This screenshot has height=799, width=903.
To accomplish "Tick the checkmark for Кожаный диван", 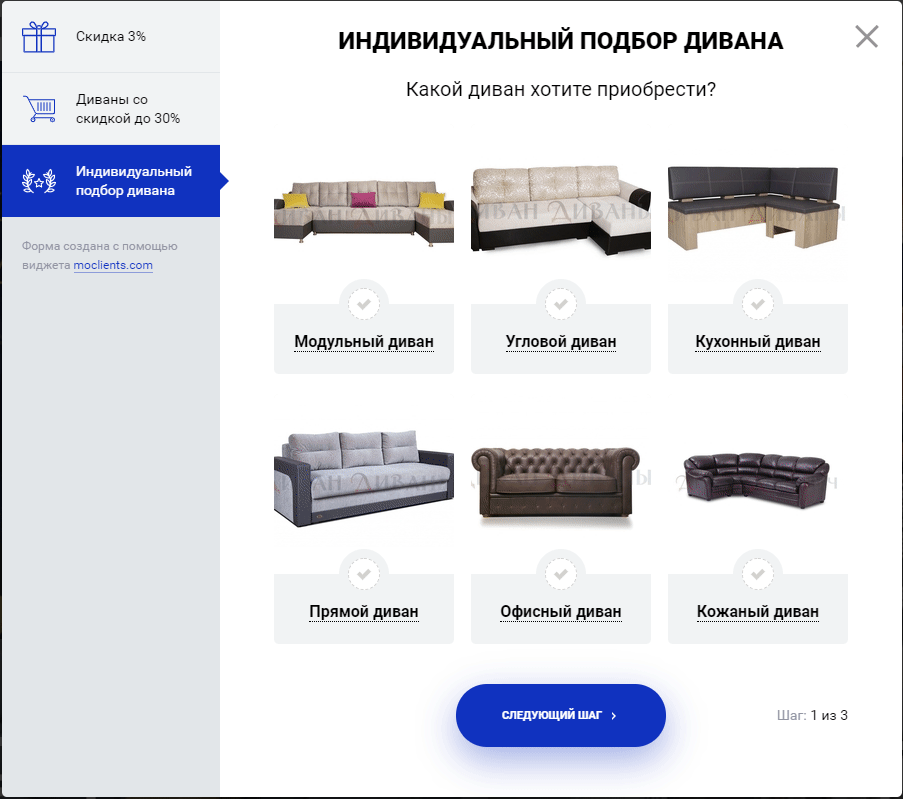I will (758, 574).
